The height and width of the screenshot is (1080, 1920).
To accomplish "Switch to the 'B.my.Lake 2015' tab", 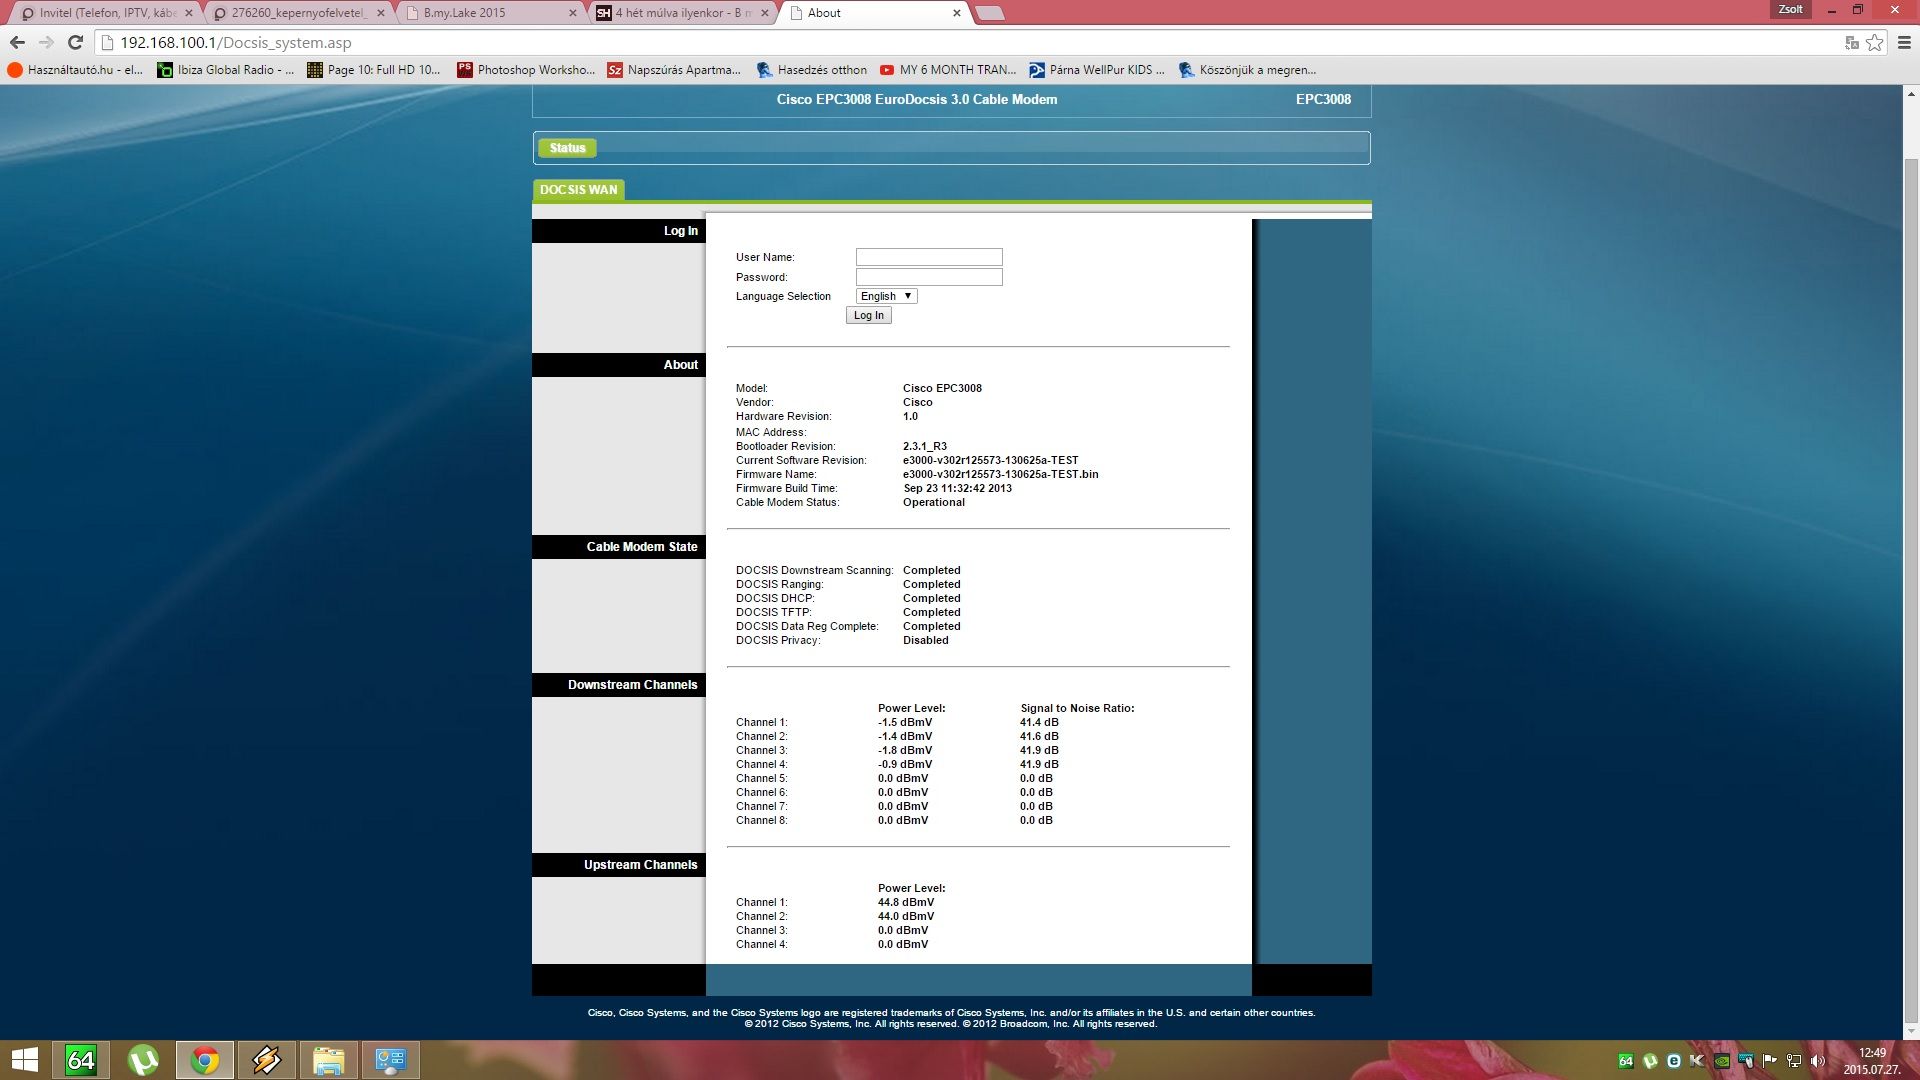I will coord(490,13).
